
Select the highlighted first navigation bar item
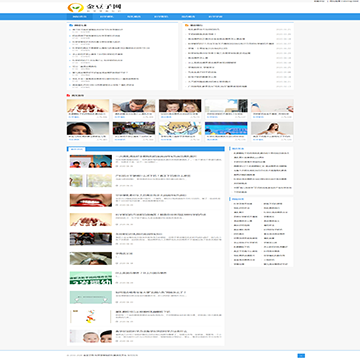click(79, 17)
